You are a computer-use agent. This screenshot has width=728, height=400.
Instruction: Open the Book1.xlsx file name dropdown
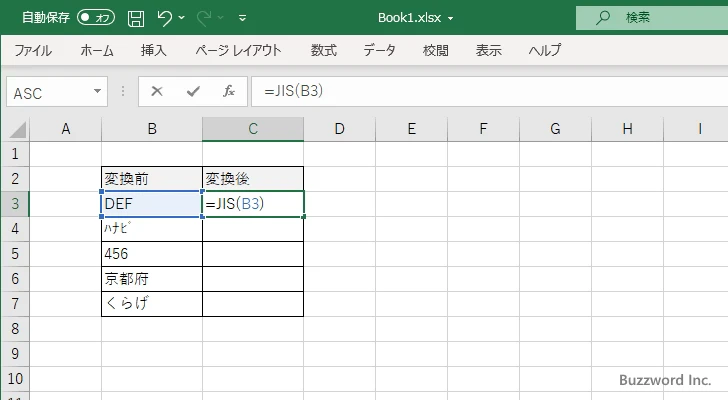pyautogui.click(x=450, y=19)
